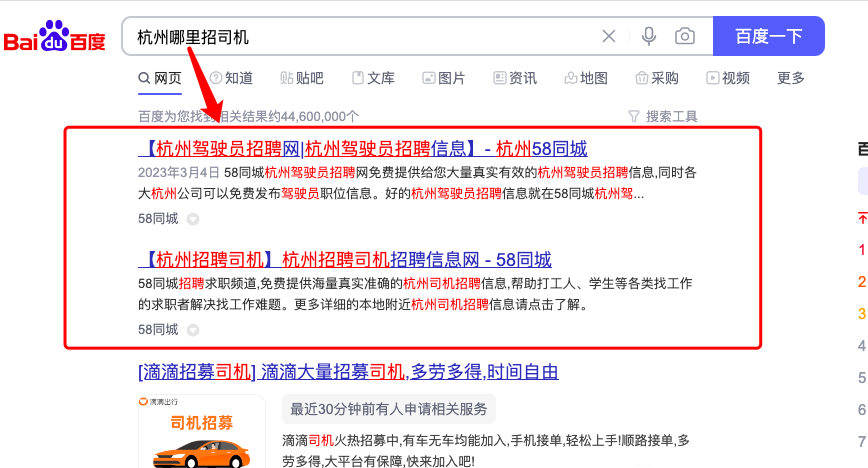Viewport: 868px width, 468px height.
Task: Click the 最近30分钟前有人申请相关服务 tag
Action: pos(389,409)
